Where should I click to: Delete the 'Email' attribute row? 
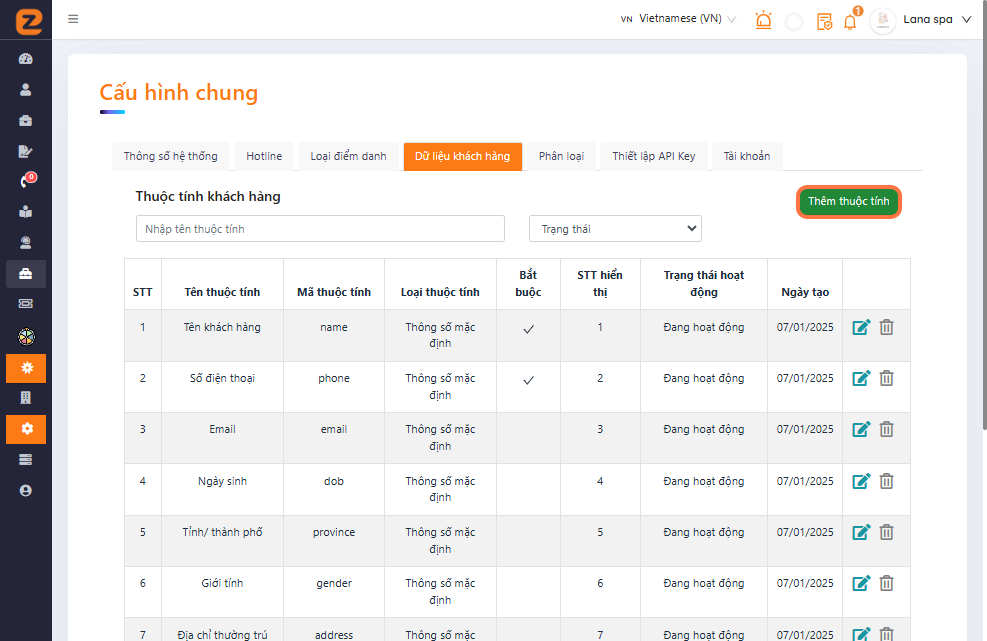(886, 429)
